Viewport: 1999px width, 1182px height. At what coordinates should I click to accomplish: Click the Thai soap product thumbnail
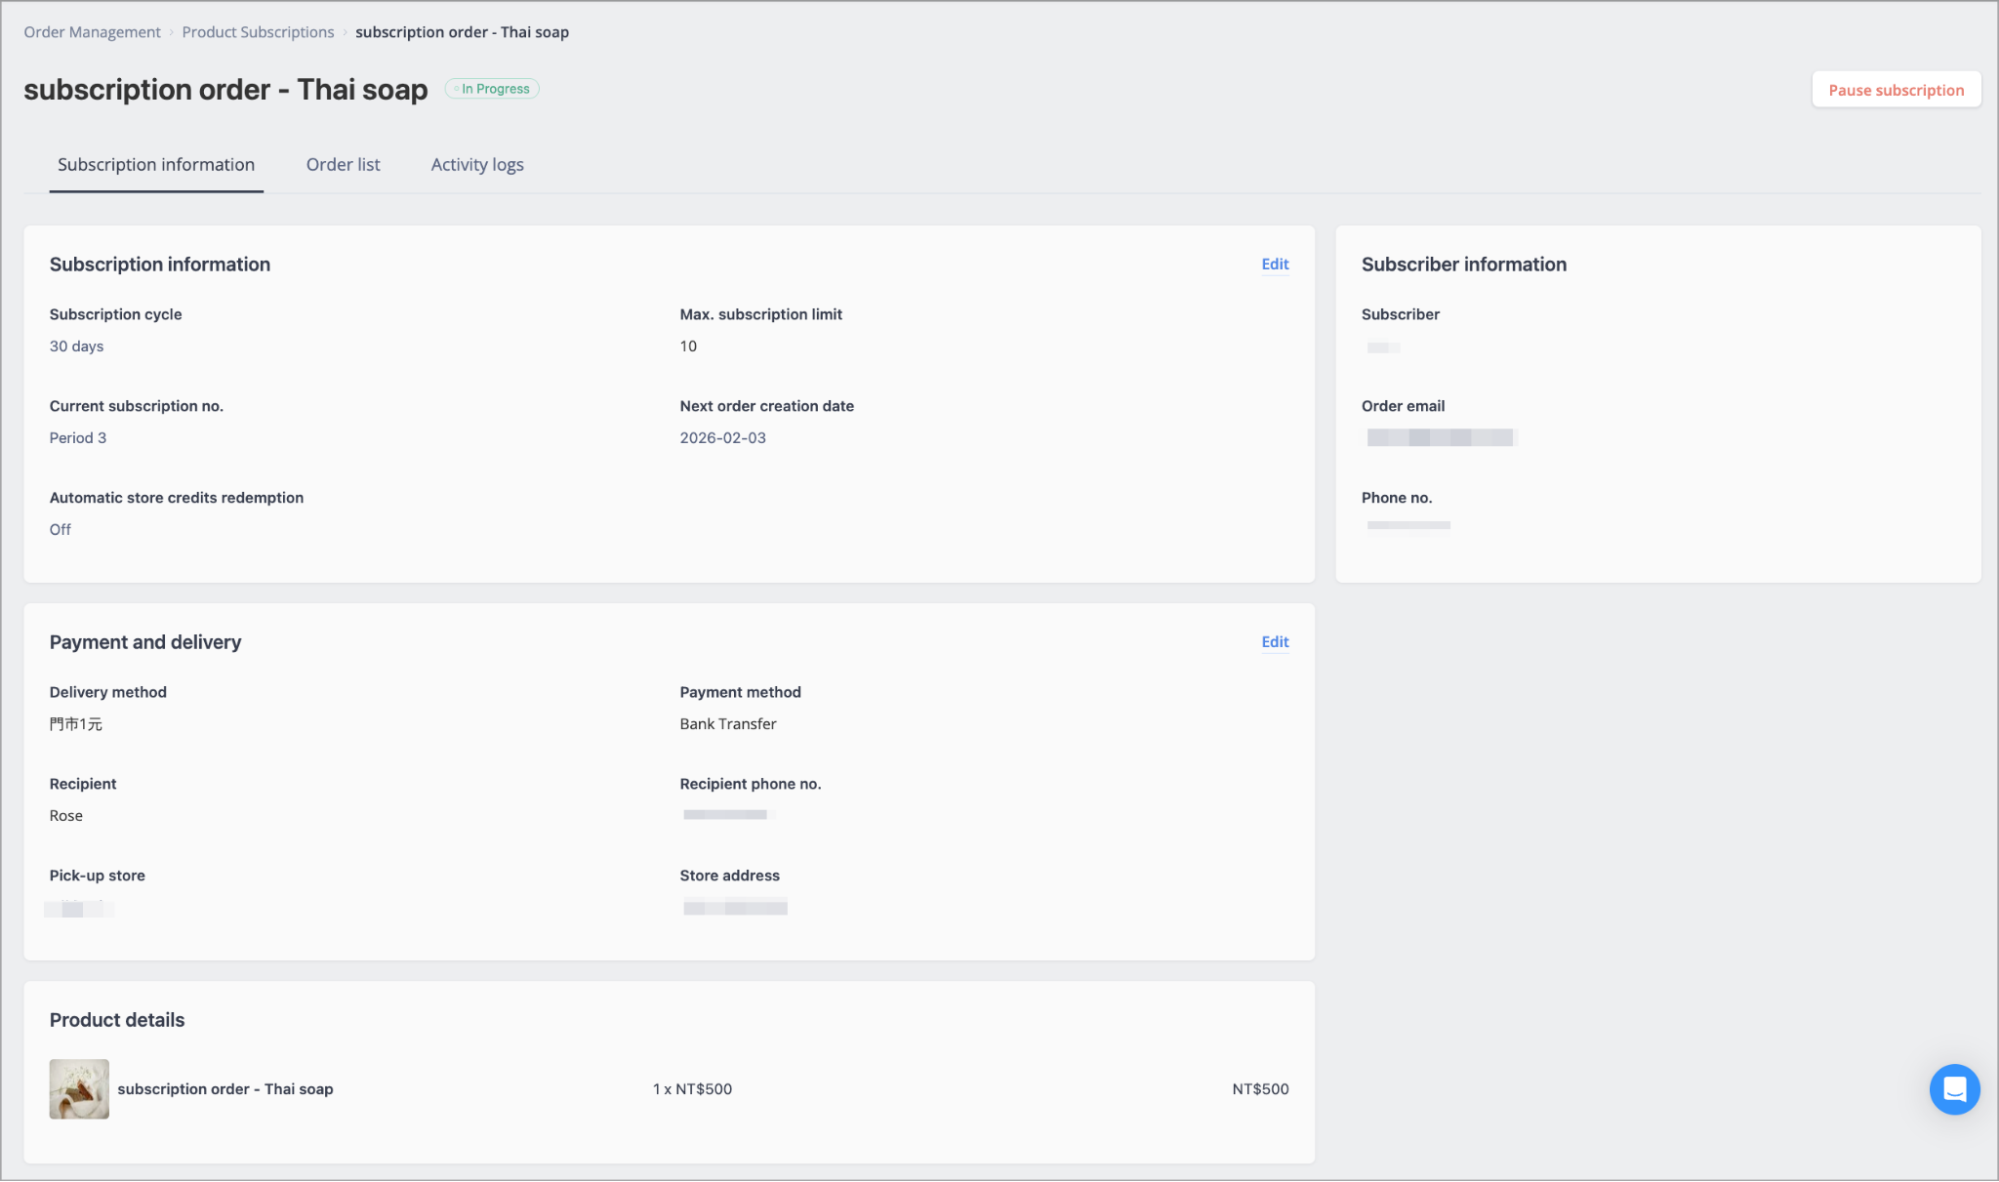79,1089
